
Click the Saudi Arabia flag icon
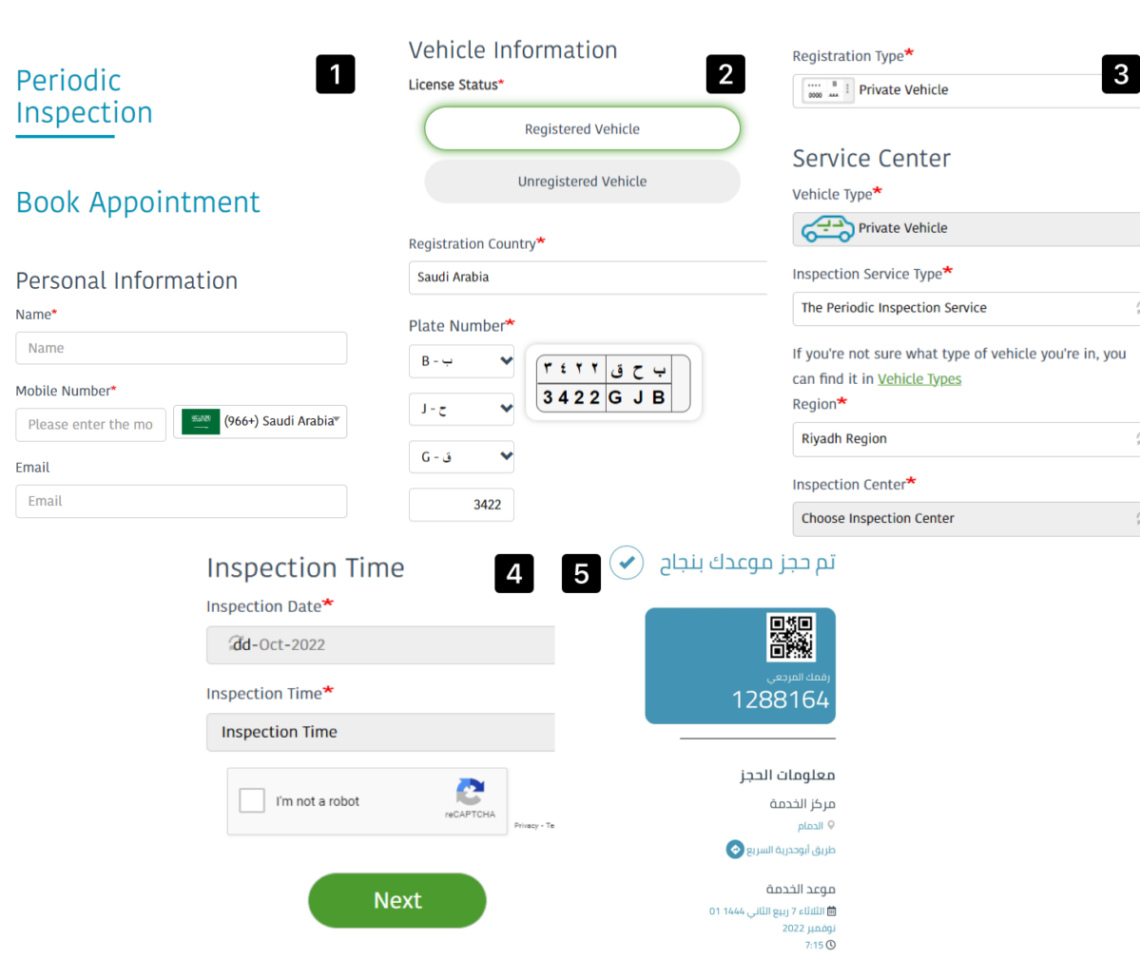coord(199,422)
